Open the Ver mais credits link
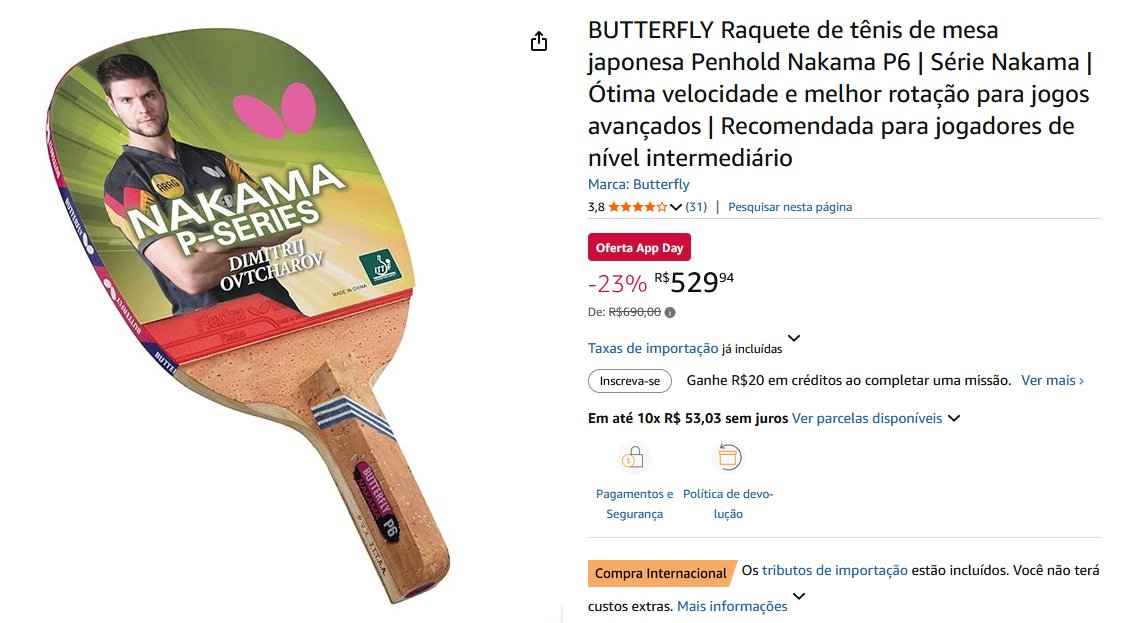This screenshot has height=623, width=1123. click(x=1052, y=380)
